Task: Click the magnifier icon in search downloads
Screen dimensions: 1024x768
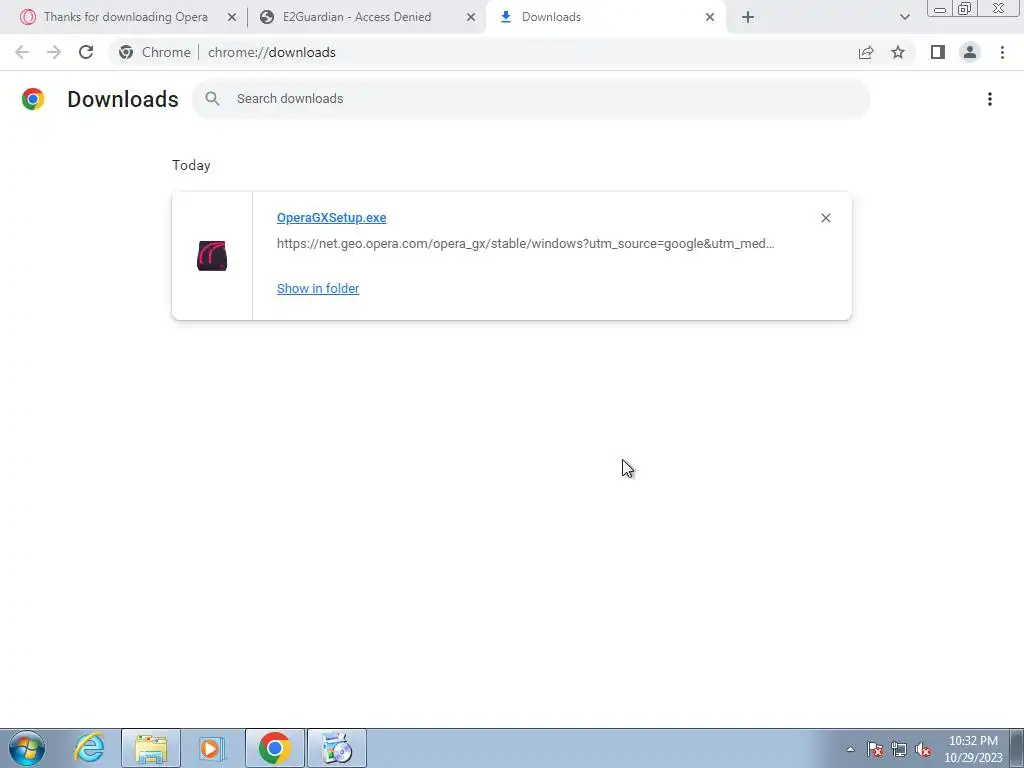Action: tap(212, 99)
